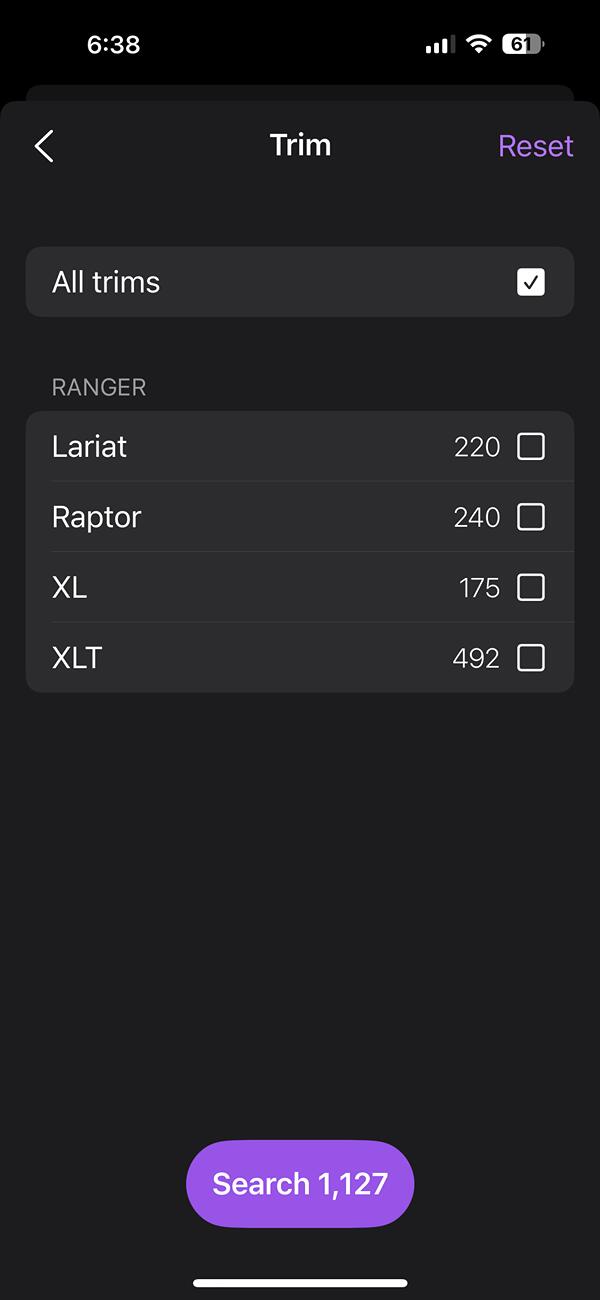Tap the cellular signal bars icon
Viewport: 600px width, 1300px height.
tap(440, 45)
